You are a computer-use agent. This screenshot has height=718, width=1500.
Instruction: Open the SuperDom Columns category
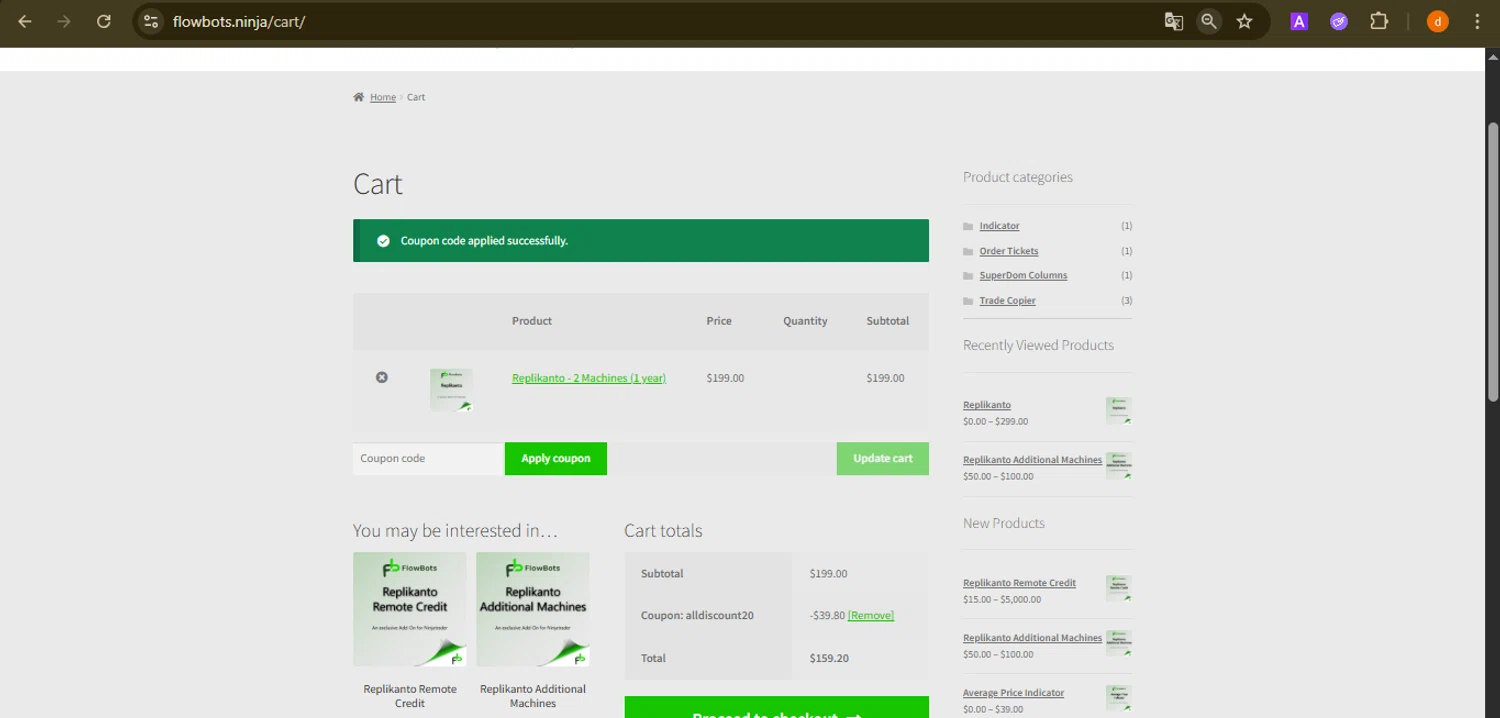(x=1023, y=275)
